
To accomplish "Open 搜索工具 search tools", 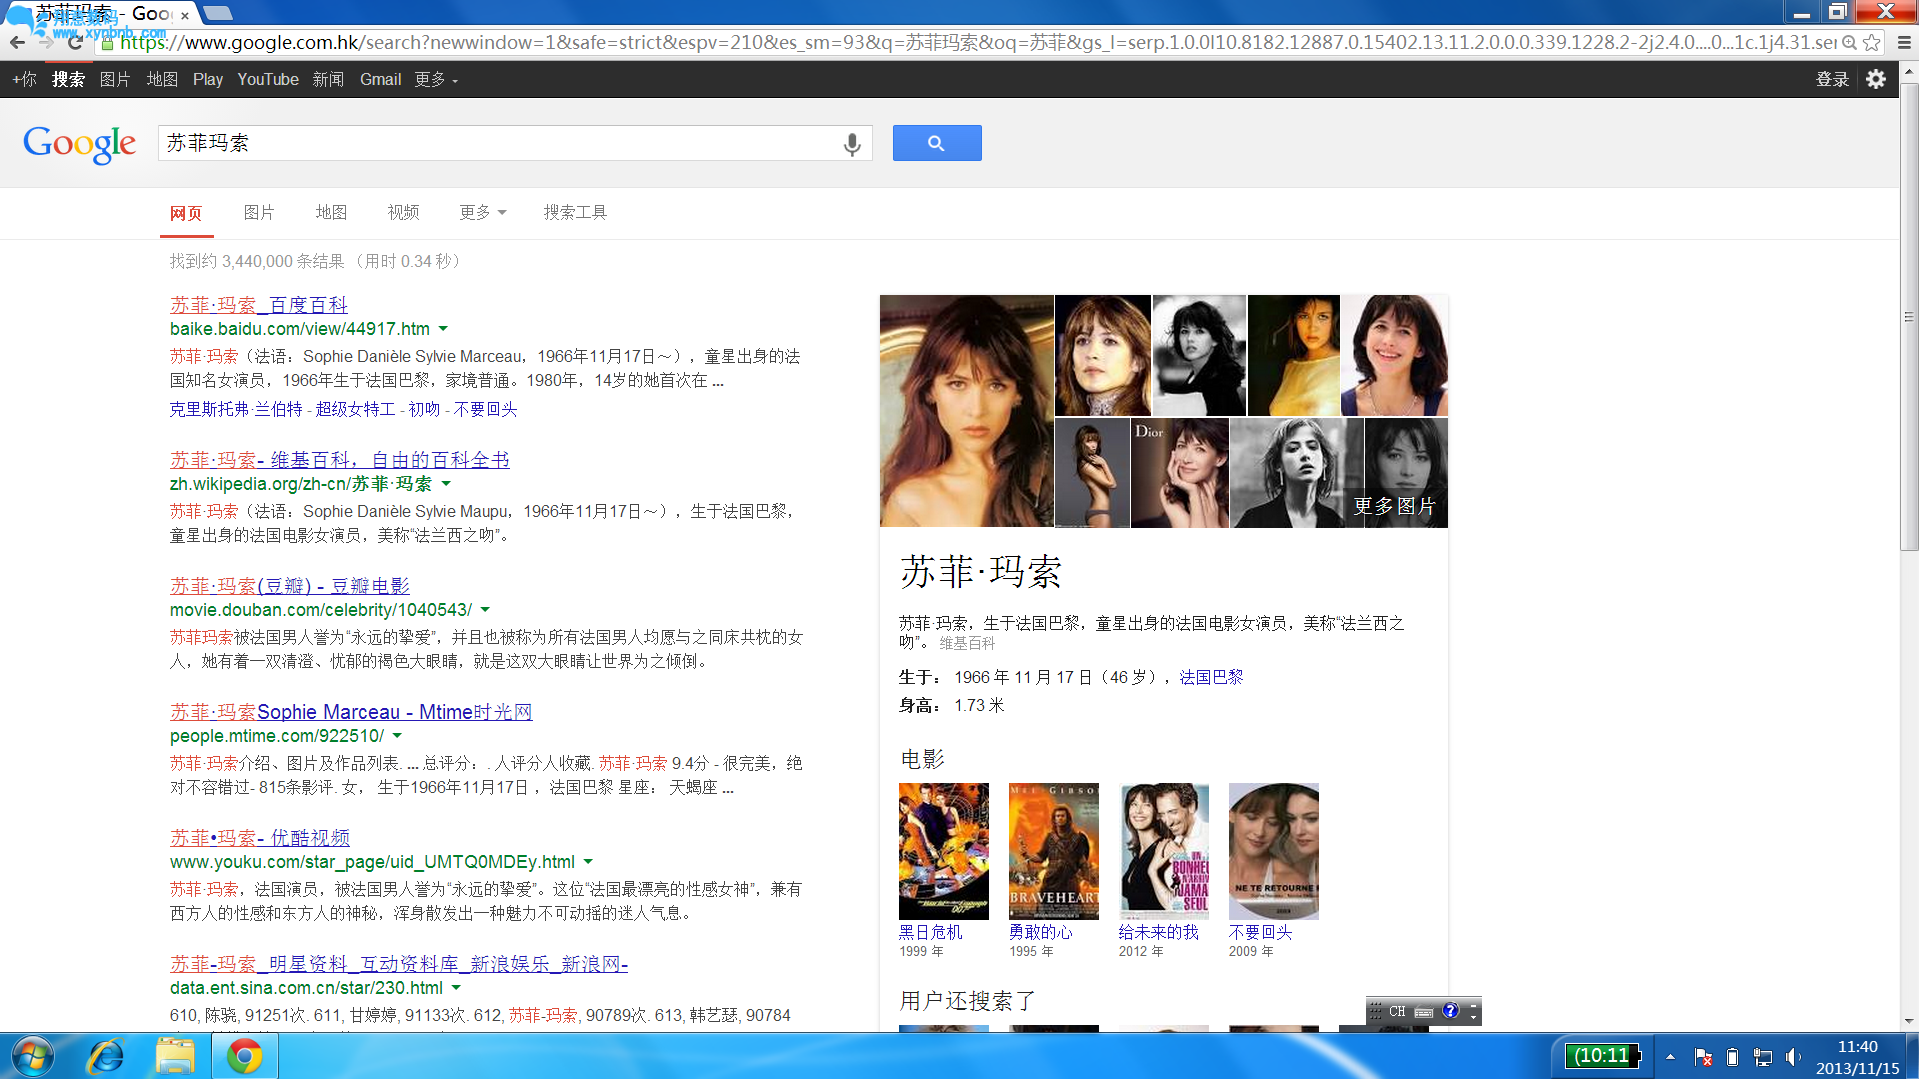I will [575, 212].
